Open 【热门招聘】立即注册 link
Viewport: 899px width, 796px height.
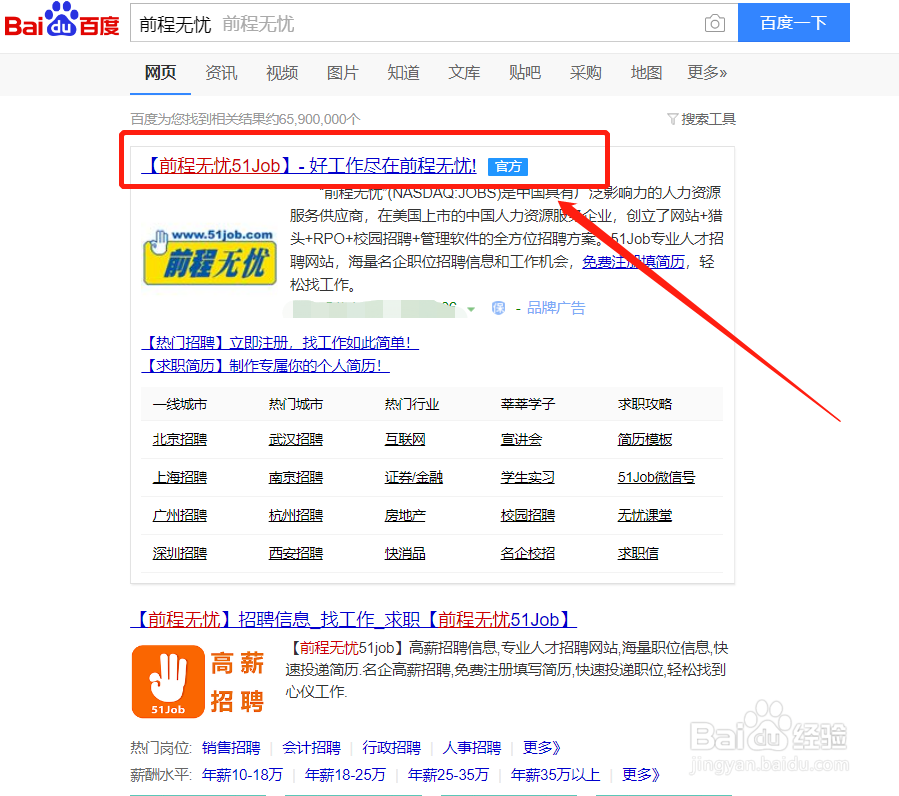pyautogui.click(x=280, y=342)
